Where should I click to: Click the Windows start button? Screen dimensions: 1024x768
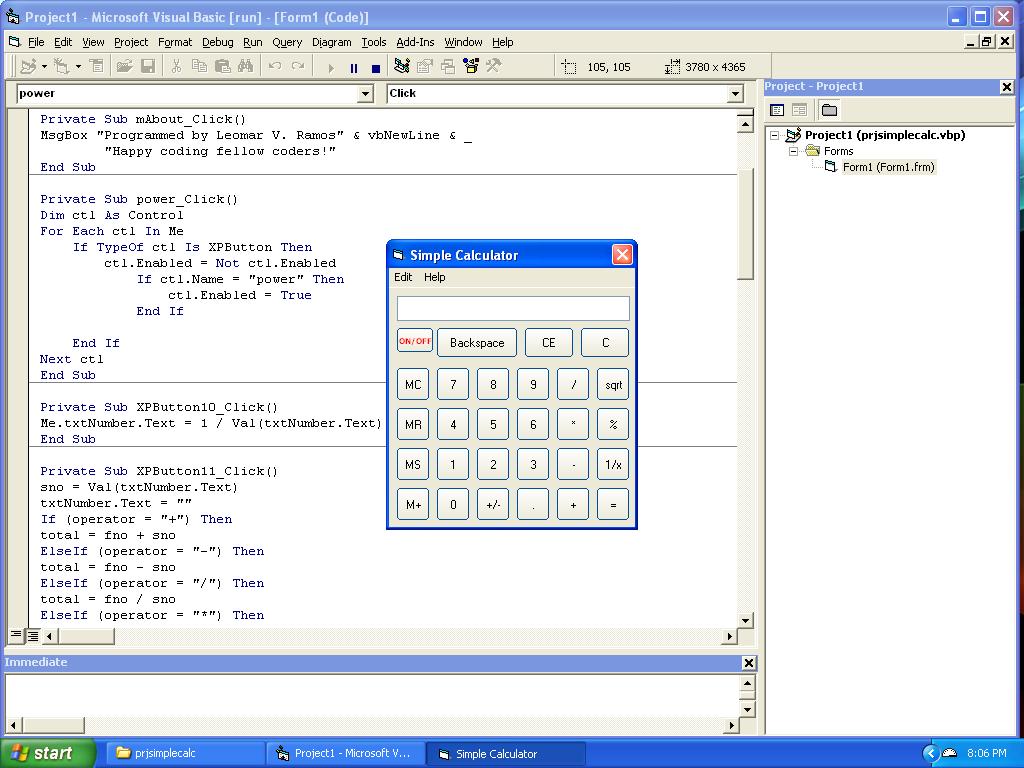tap(48, 753)
